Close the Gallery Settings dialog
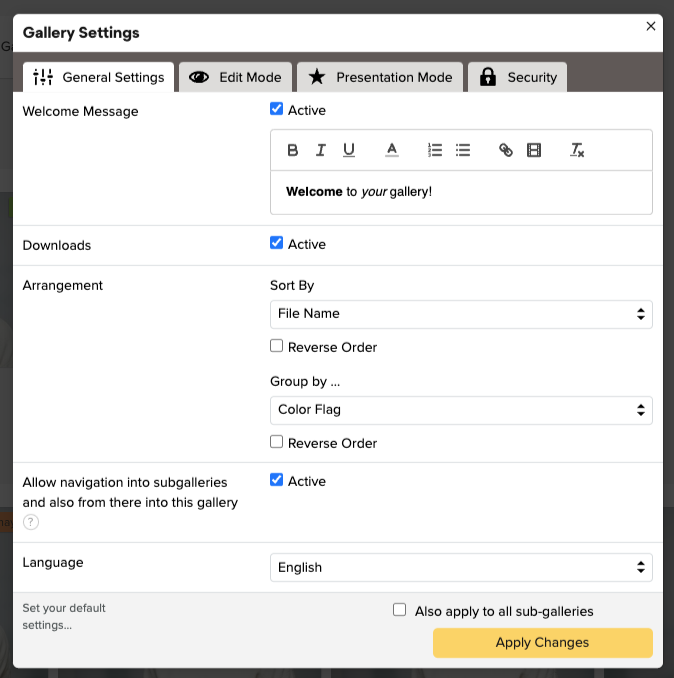 651,26
